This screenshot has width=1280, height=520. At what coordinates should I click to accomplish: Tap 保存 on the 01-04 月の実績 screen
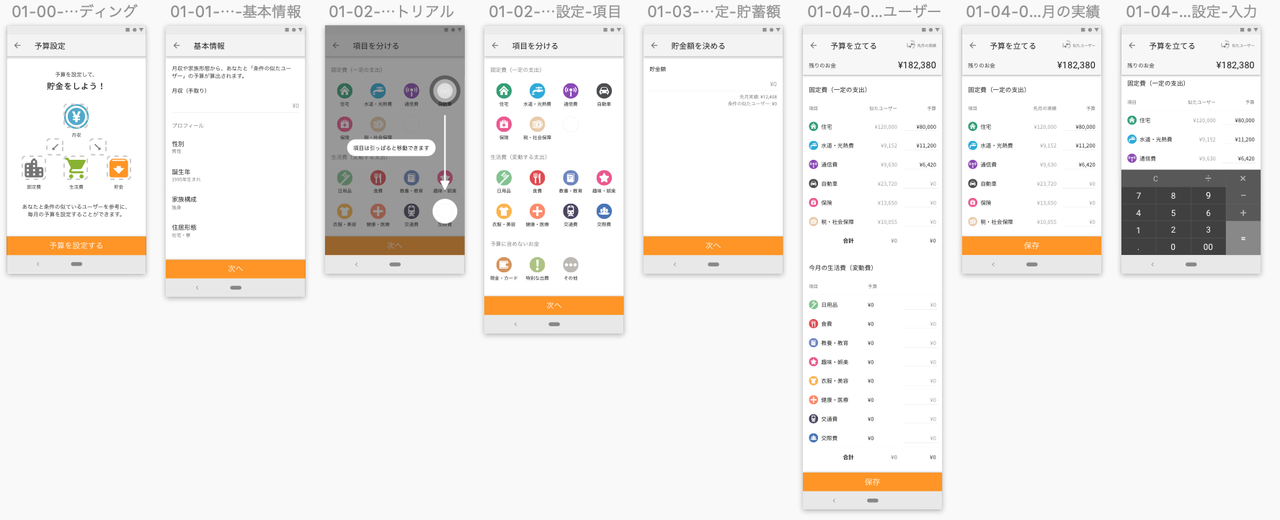1031,245
